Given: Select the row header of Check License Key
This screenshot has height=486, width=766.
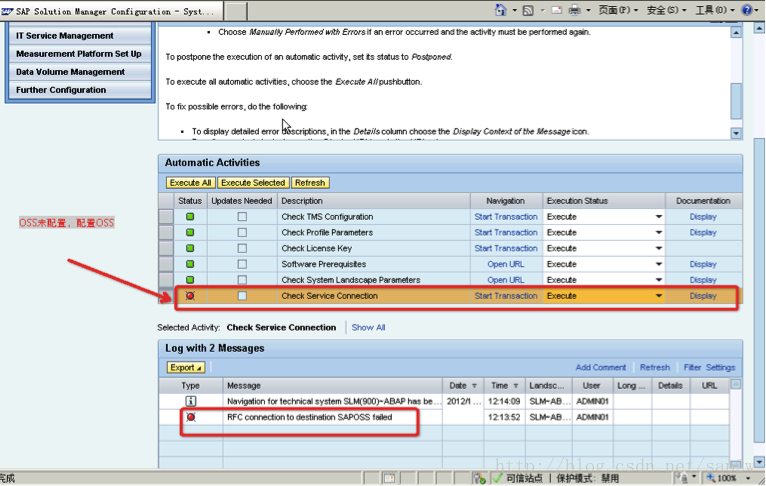Looking at the screenshot, I should (x=166, y=248).
